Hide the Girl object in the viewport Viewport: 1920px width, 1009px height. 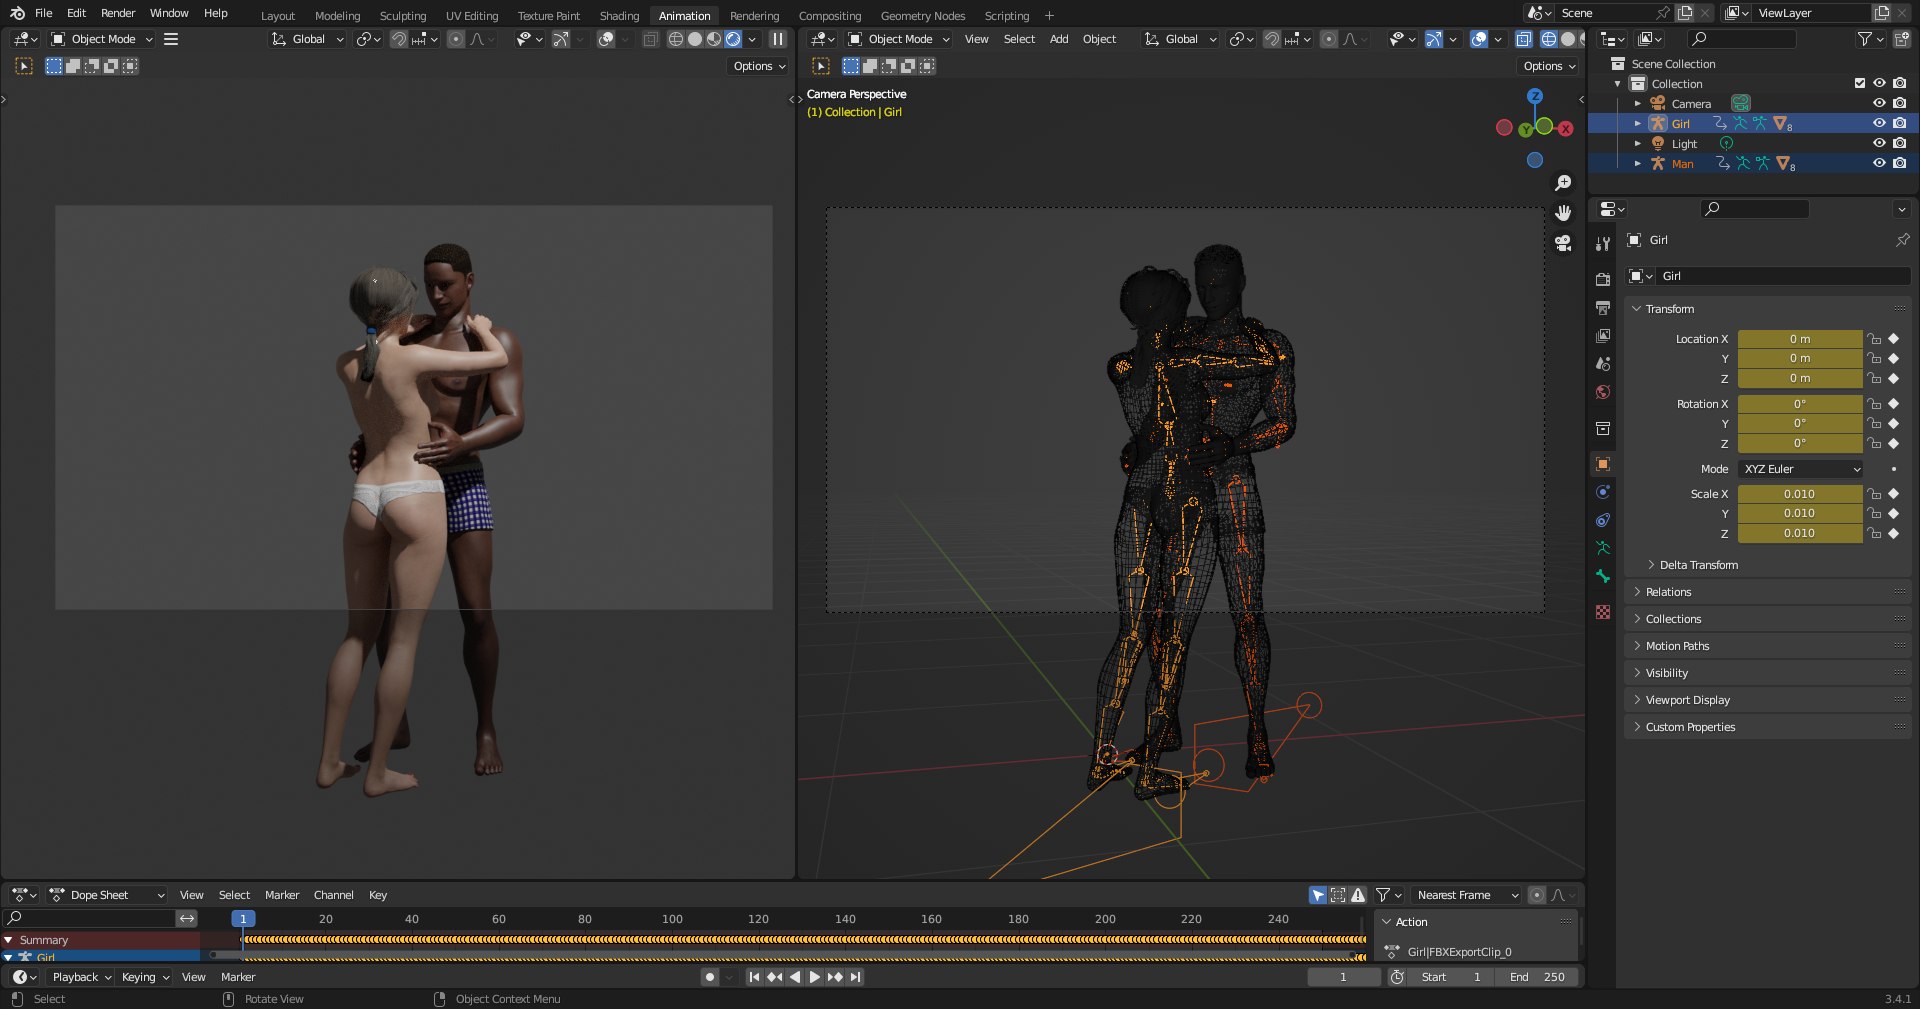(x=1879, y=123)
